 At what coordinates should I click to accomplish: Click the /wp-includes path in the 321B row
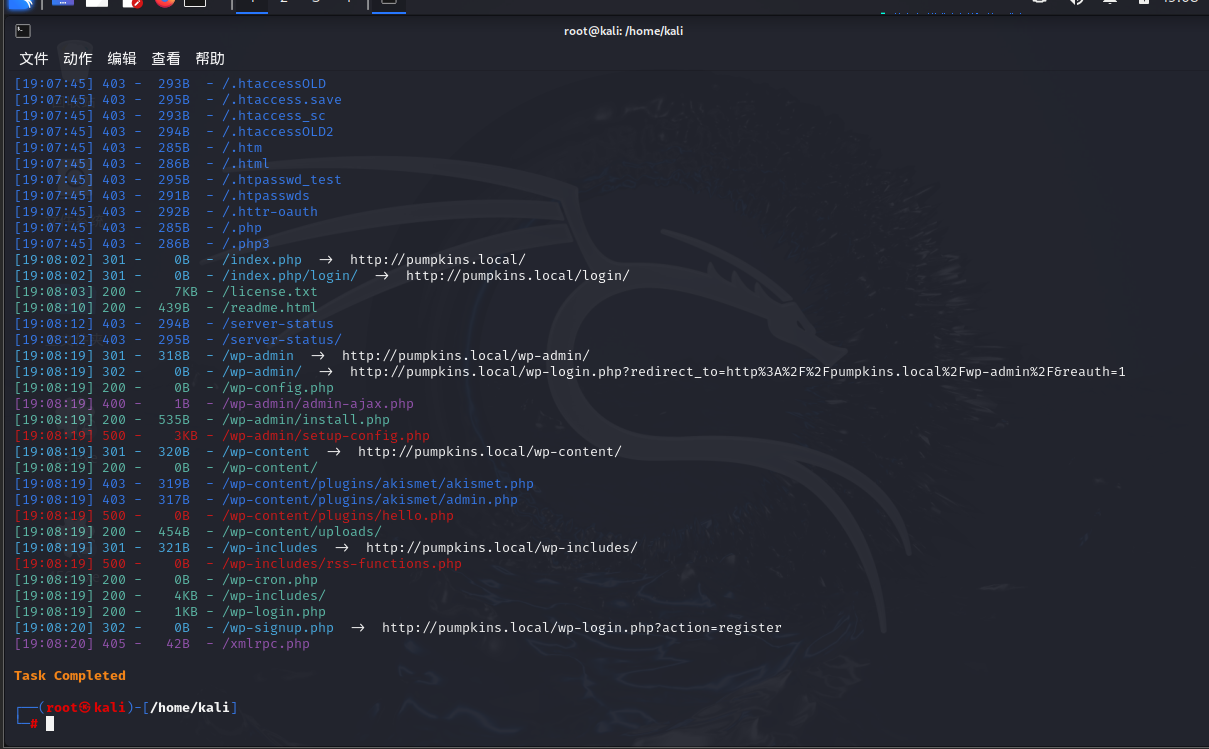[270, 548]
